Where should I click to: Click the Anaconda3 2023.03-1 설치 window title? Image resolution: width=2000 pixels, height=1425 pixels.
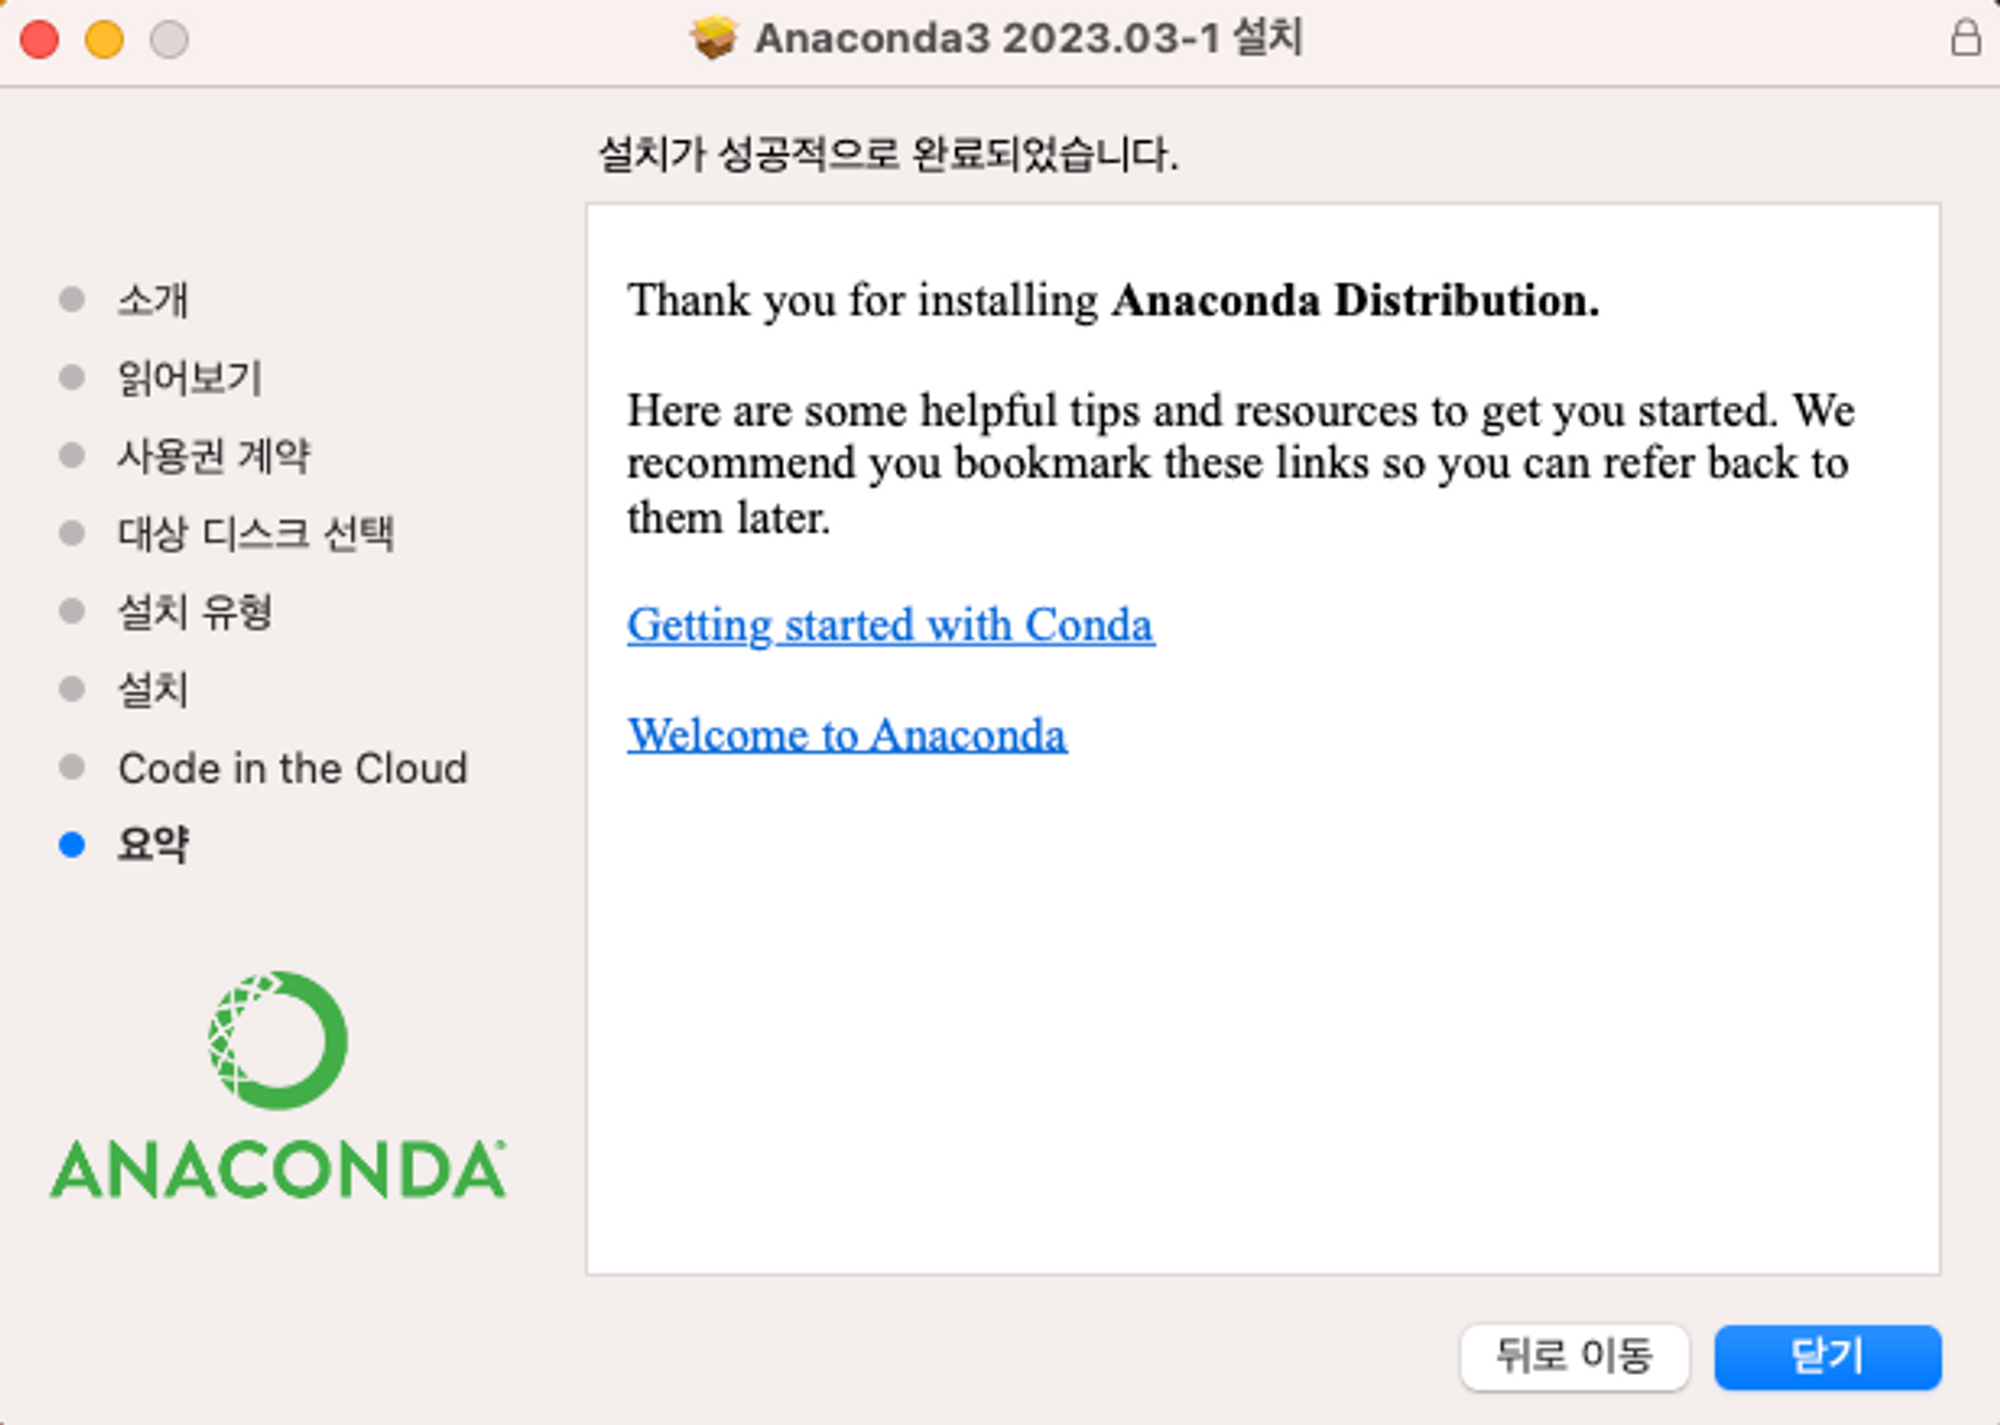[x=1028, y=39]
